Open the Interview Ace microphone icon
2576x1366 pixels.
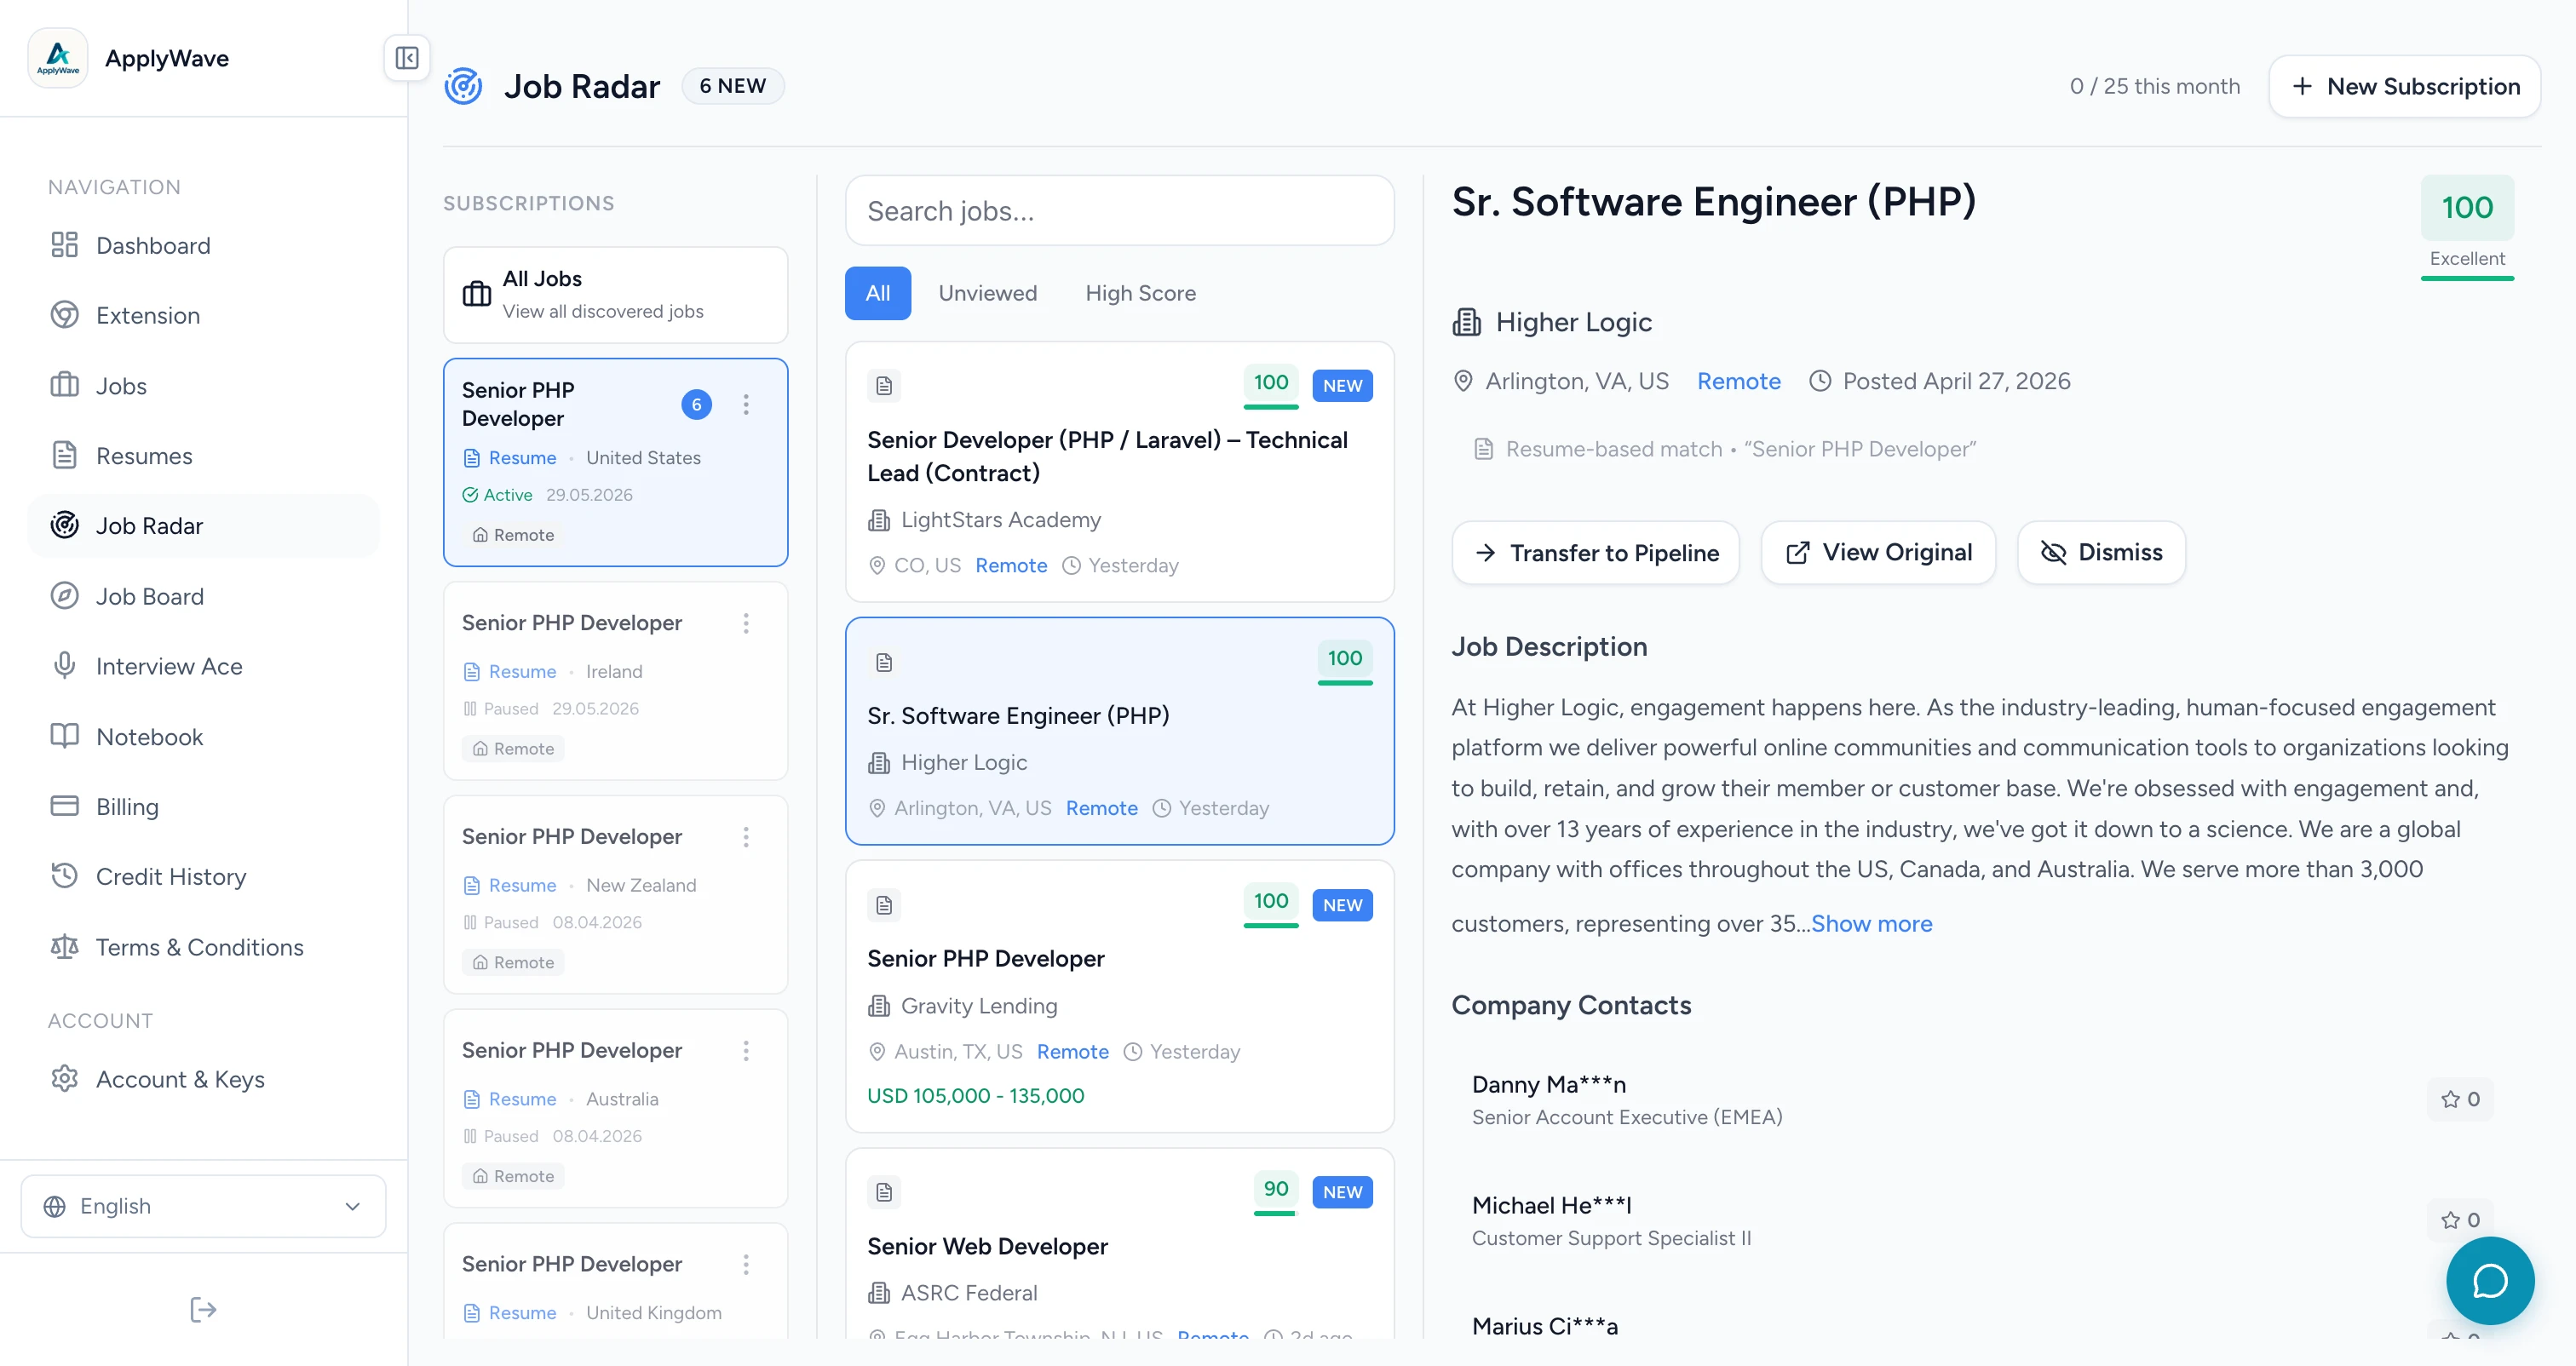pos(65,666)
